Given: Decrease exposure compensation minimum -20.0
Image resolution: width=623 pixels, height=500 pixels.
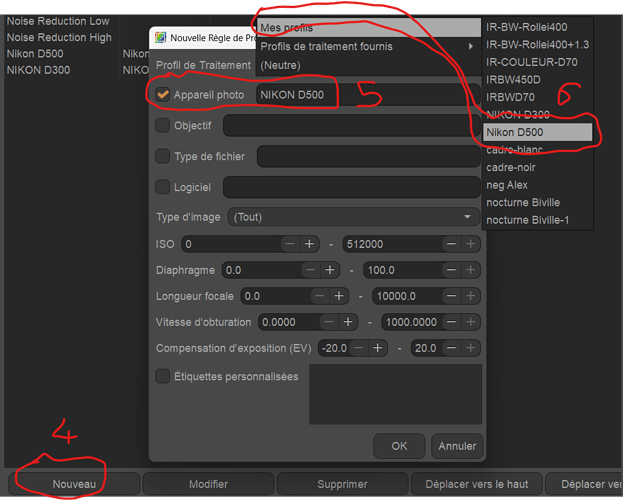Looking at the screenshot, I should tap(358, 348).
